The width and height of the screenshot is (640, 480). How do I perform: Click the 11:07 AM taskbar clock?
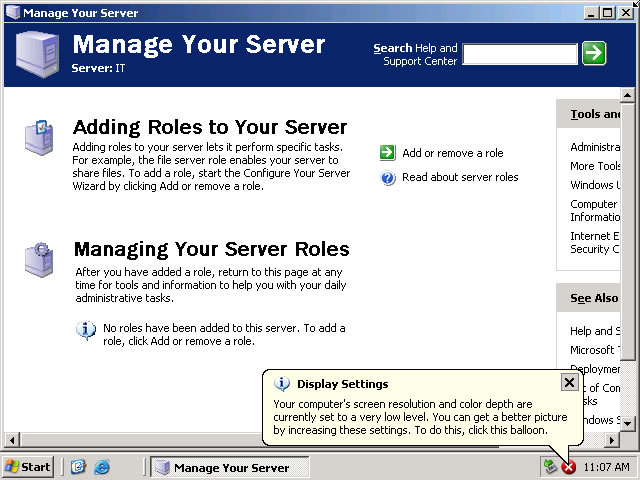pyautogui.click(x=606, y=467)
